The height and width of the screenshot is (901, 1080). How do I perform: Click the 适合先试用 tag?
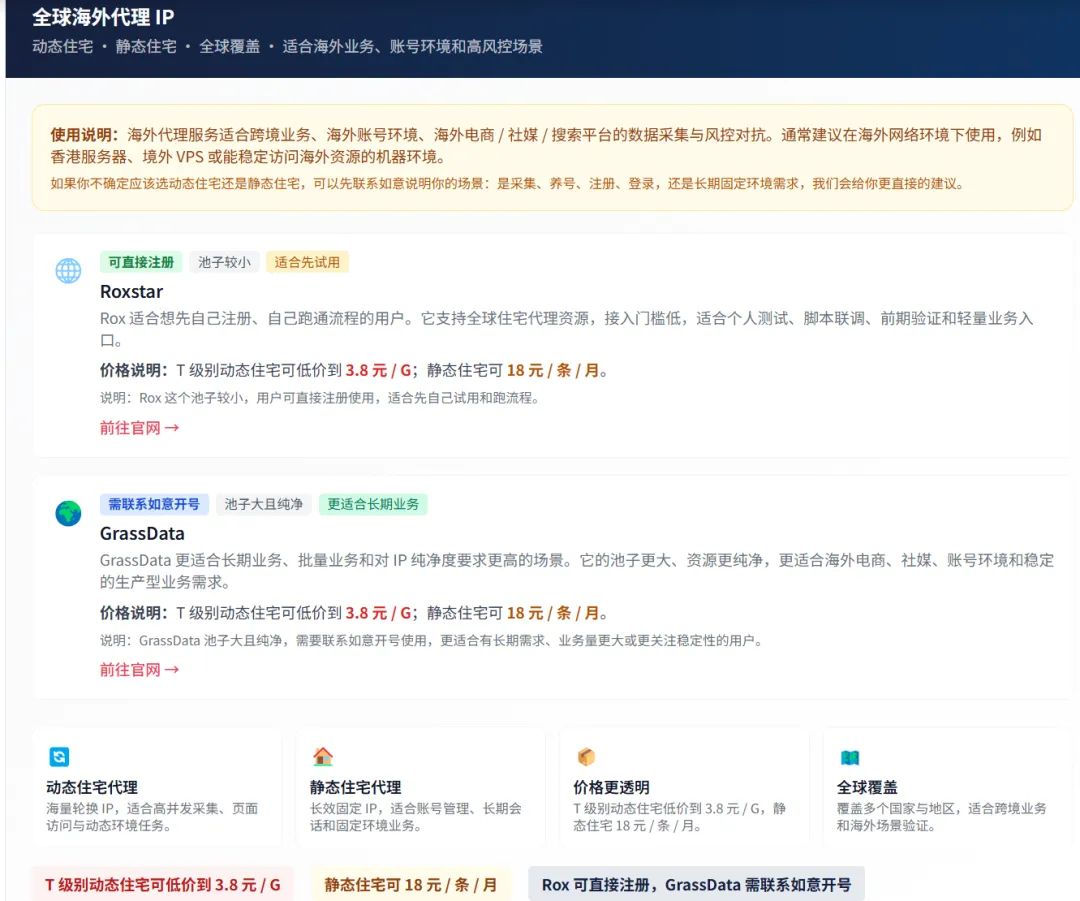point(307,262)
